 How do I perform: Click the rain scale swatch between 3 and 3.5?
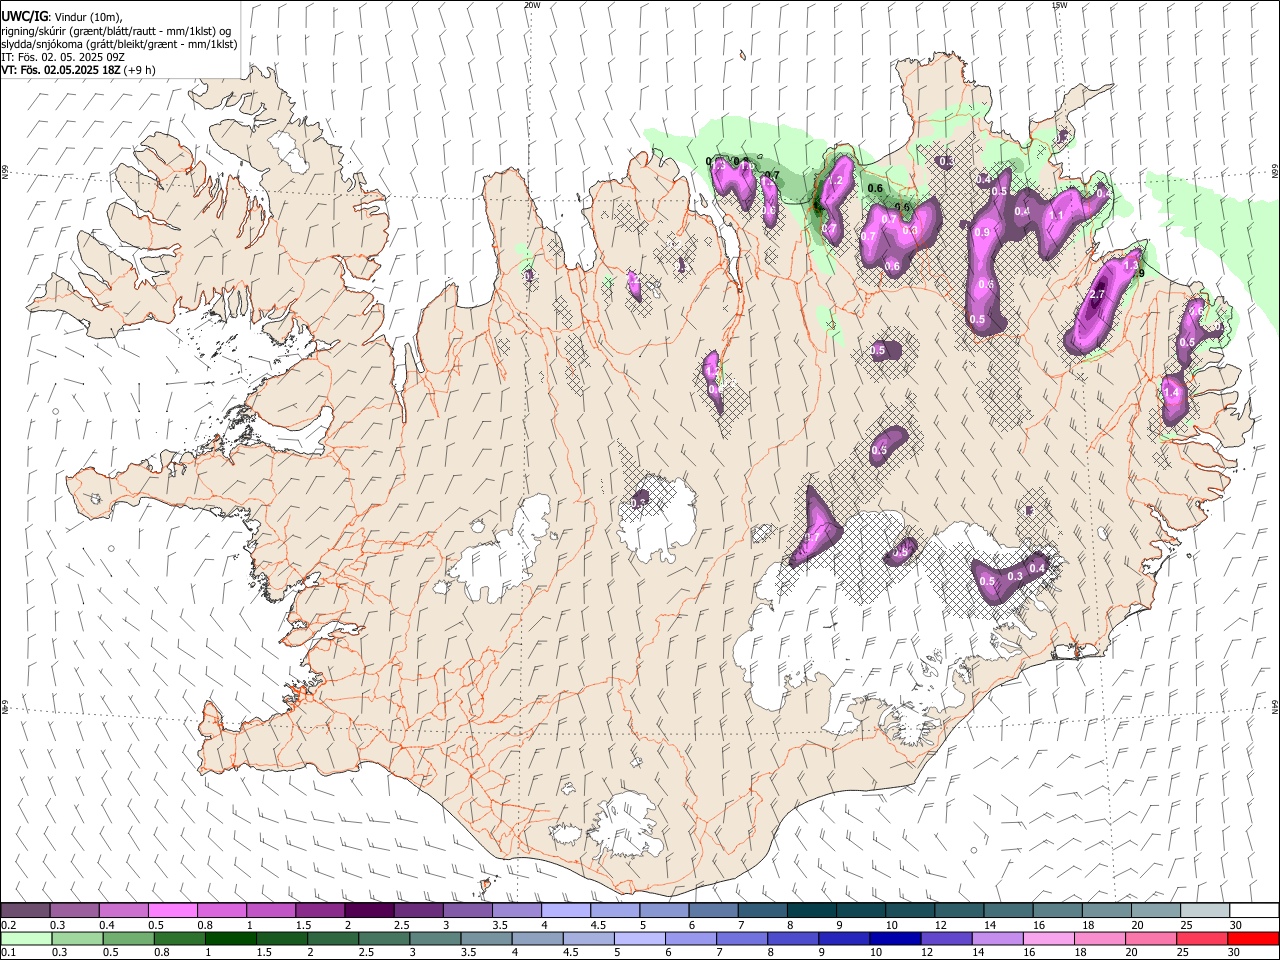434,938
